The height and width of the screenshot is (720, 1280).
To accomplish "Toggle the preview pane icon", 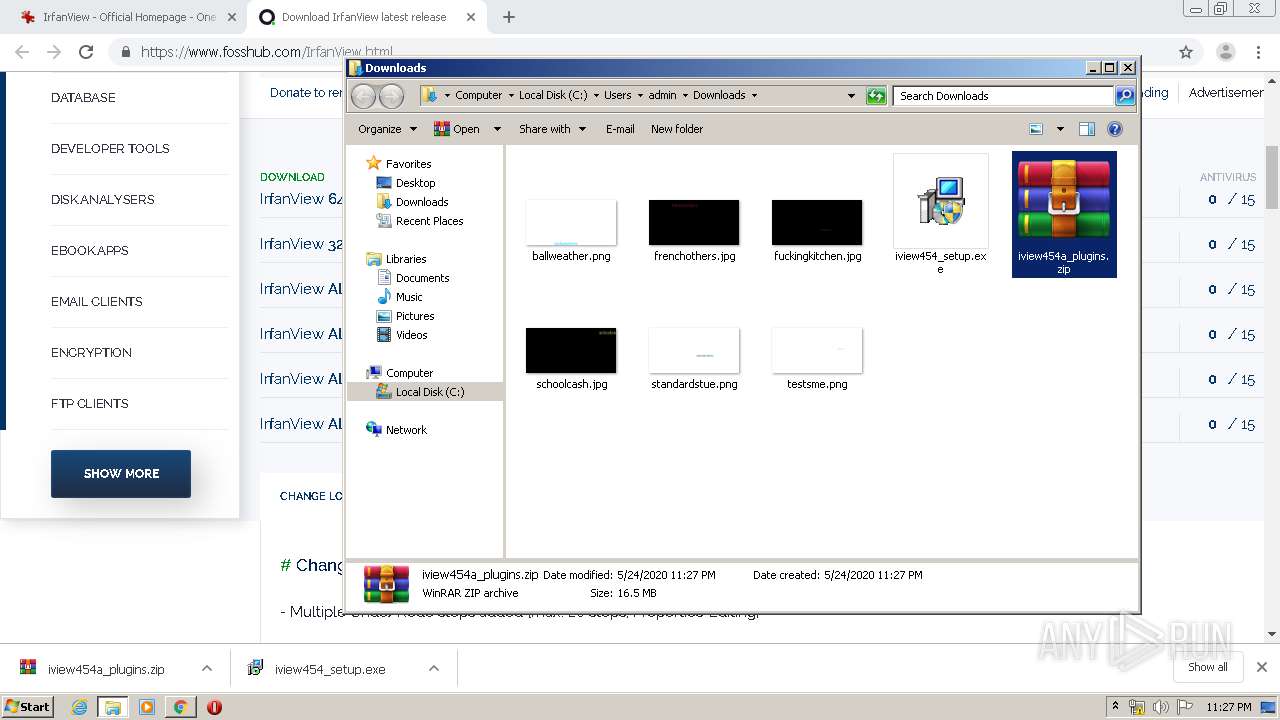I will pos(1087,129).
